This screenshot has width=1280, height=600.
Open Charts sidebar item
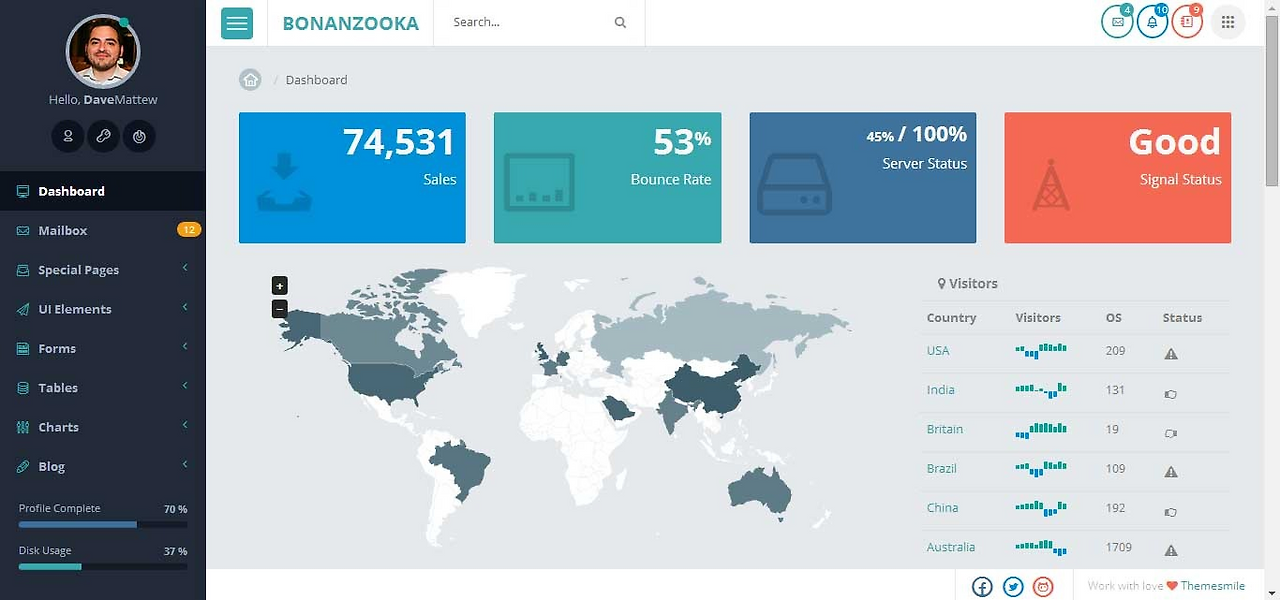click(102, 427)
